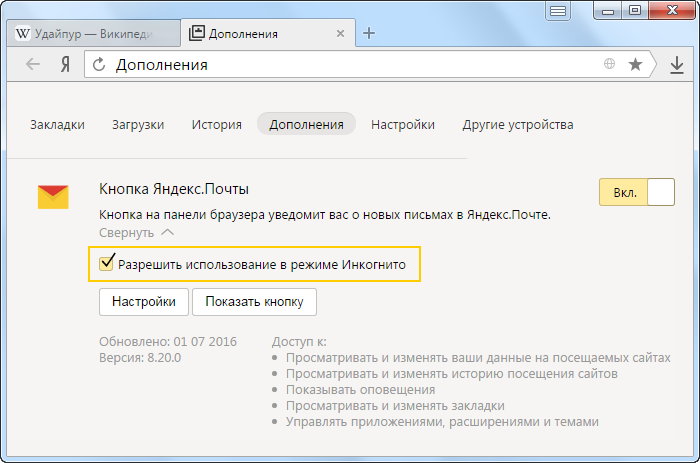Click the Показывать оповещения permission line
The image size is (700, 463).
[x=360, y=390]
